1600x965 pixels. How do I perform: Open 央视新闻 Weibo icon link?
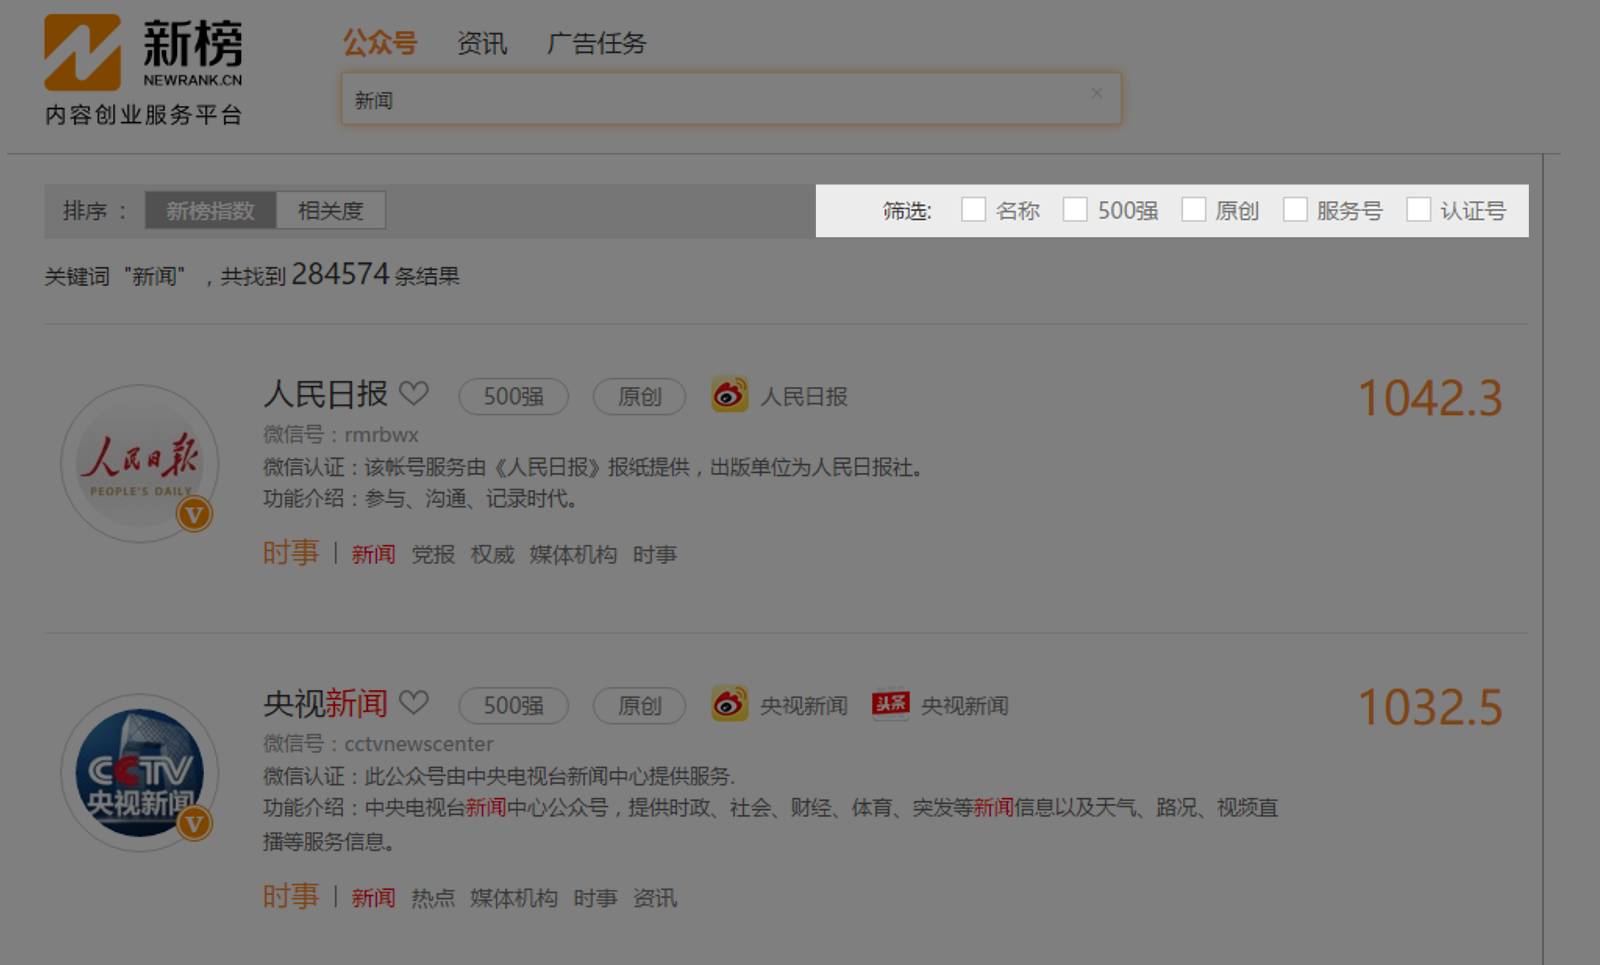729,704
